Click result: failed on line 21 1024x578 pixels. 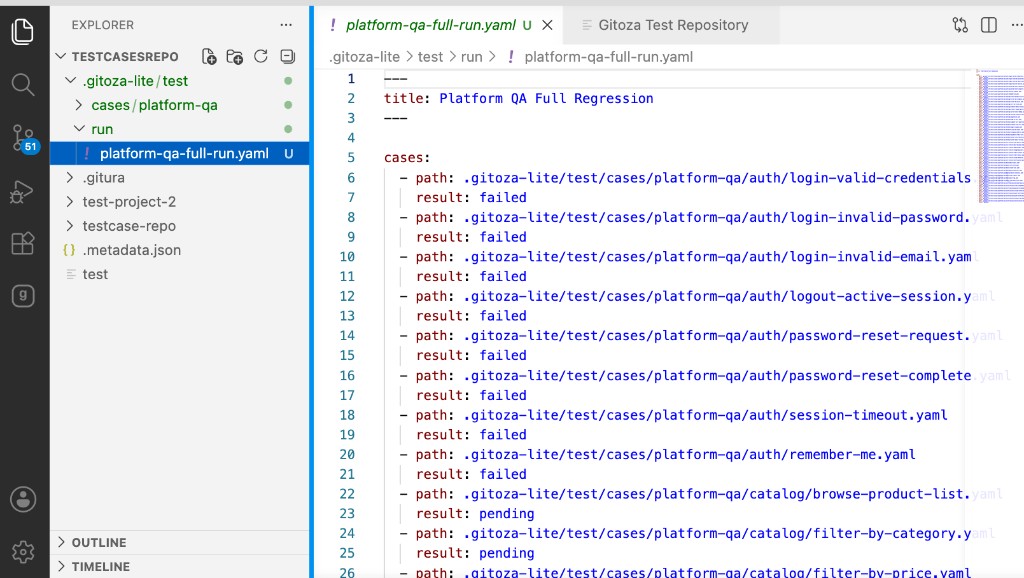pos(471,474)
